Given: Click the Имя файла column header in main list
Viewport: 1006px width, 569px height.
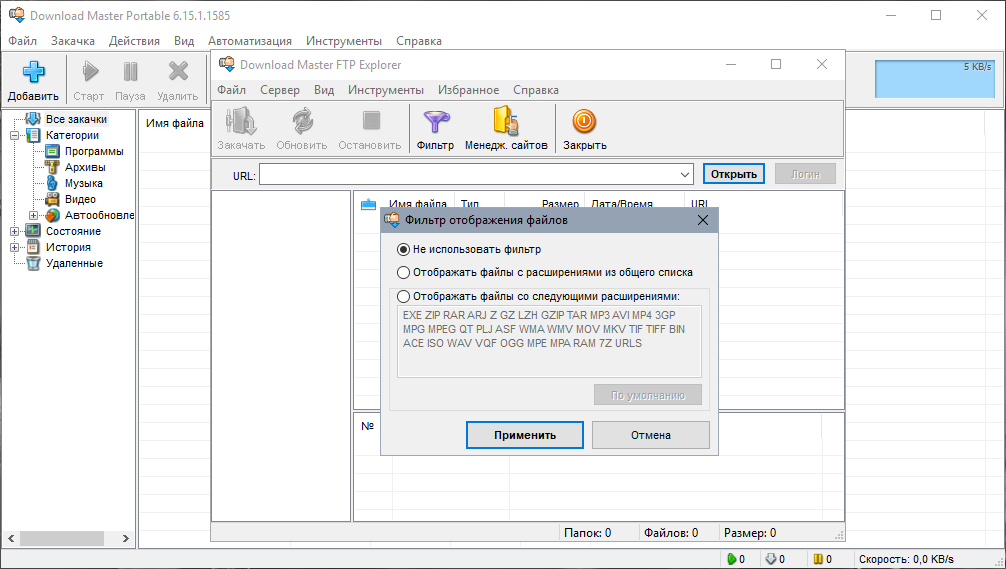Looking at the screenshot, I should click(175, 123).
